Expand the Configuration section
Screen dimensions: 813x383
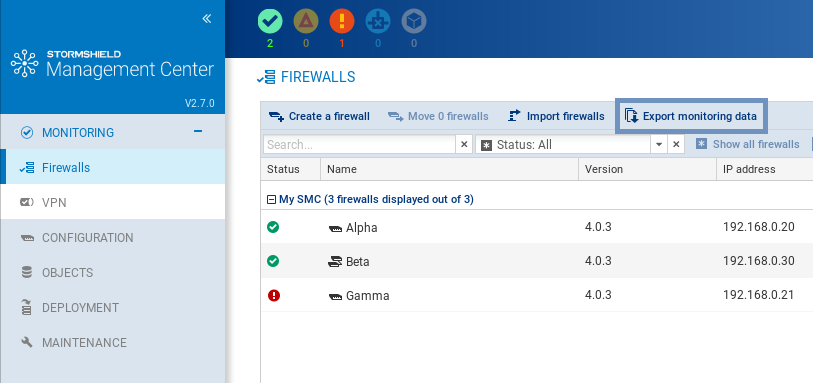[x=113, y=237]
